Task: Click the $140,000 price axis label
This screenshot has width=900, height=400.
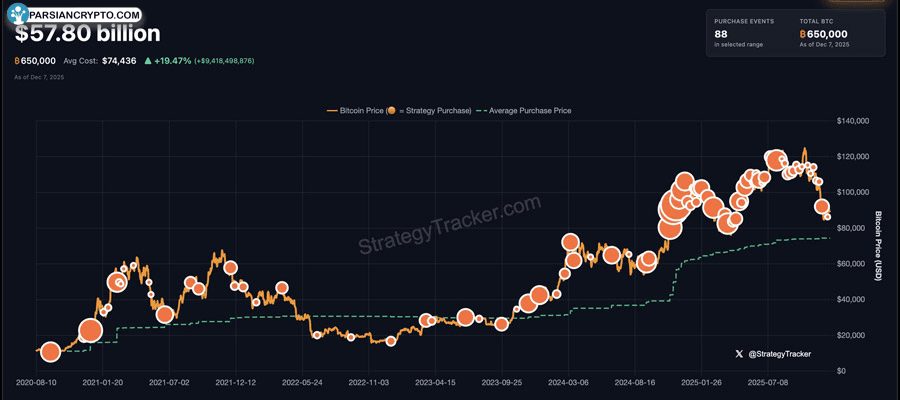Action: click(x=852, y=121)
